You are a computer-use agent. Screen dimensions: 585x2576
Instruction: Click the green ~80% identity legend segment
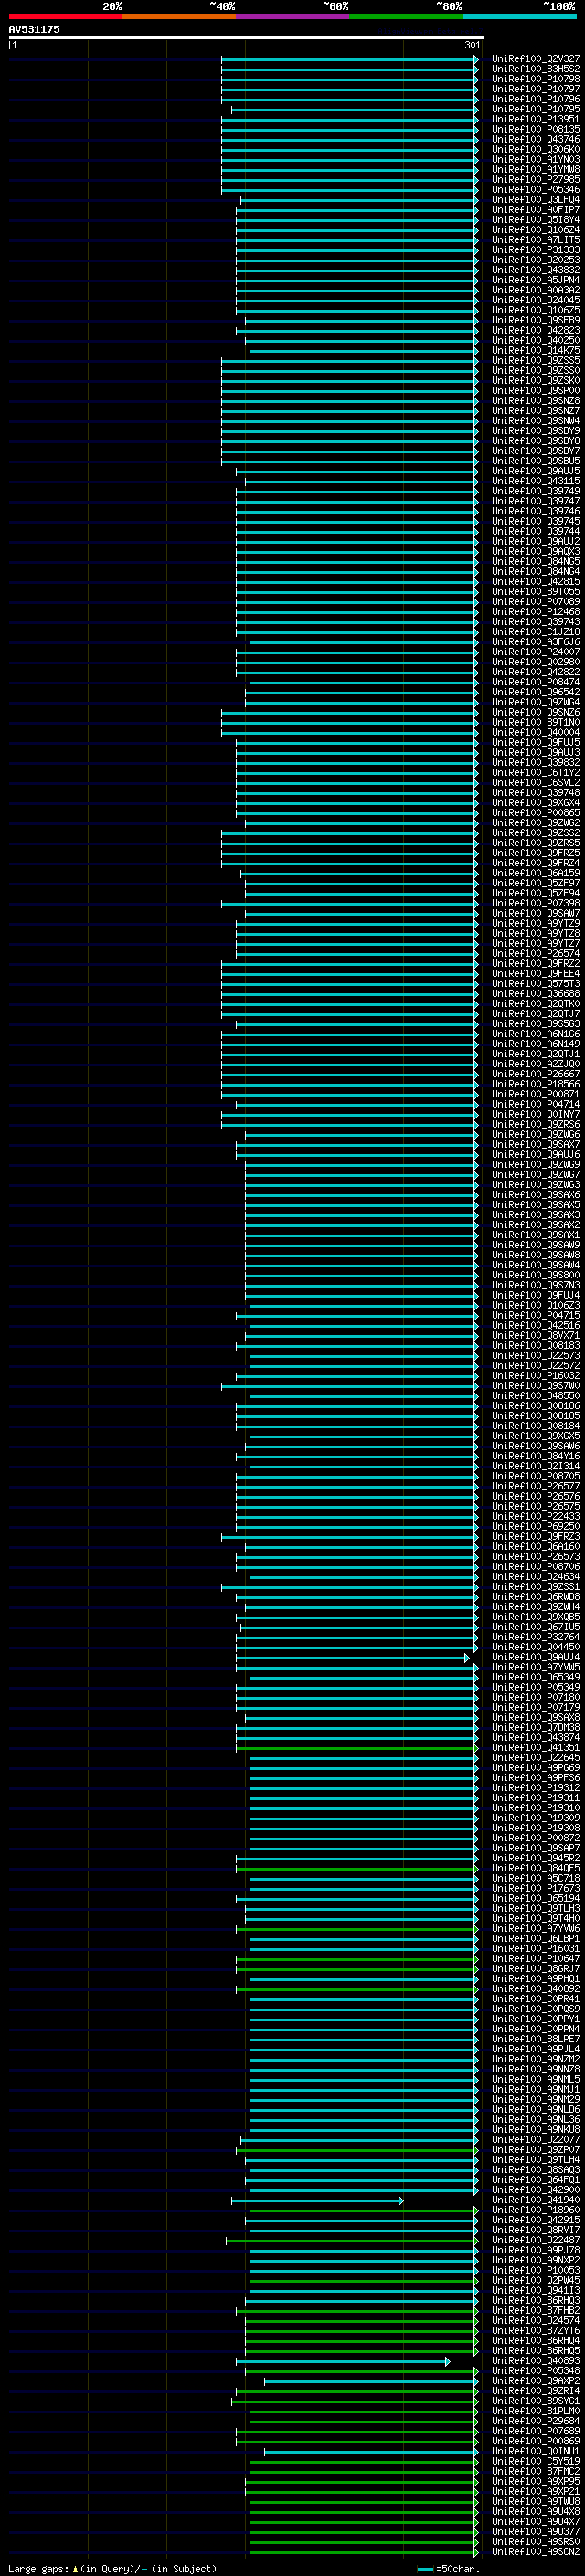click(x=406, y=16)
